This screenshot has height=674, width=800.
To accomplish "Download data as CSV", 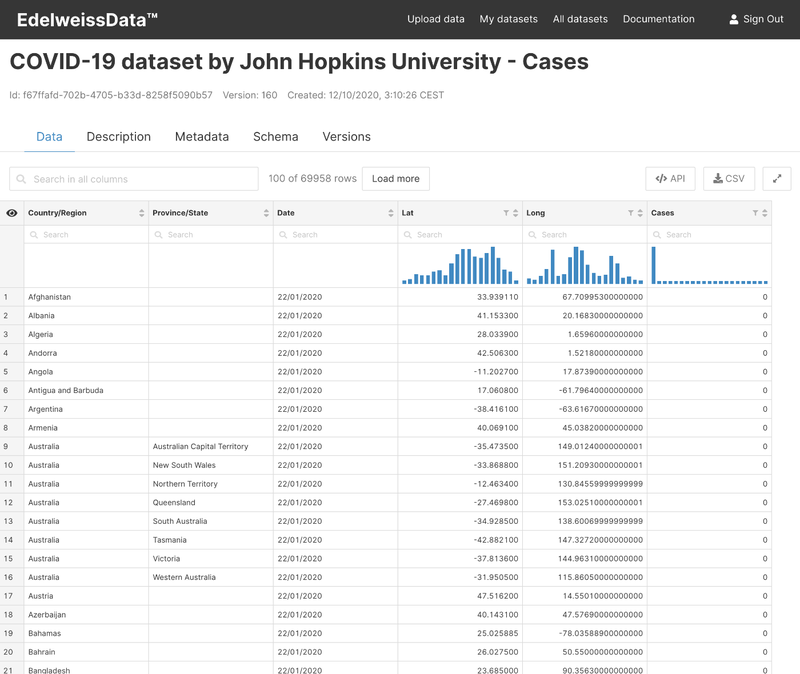I will [729, 179].
